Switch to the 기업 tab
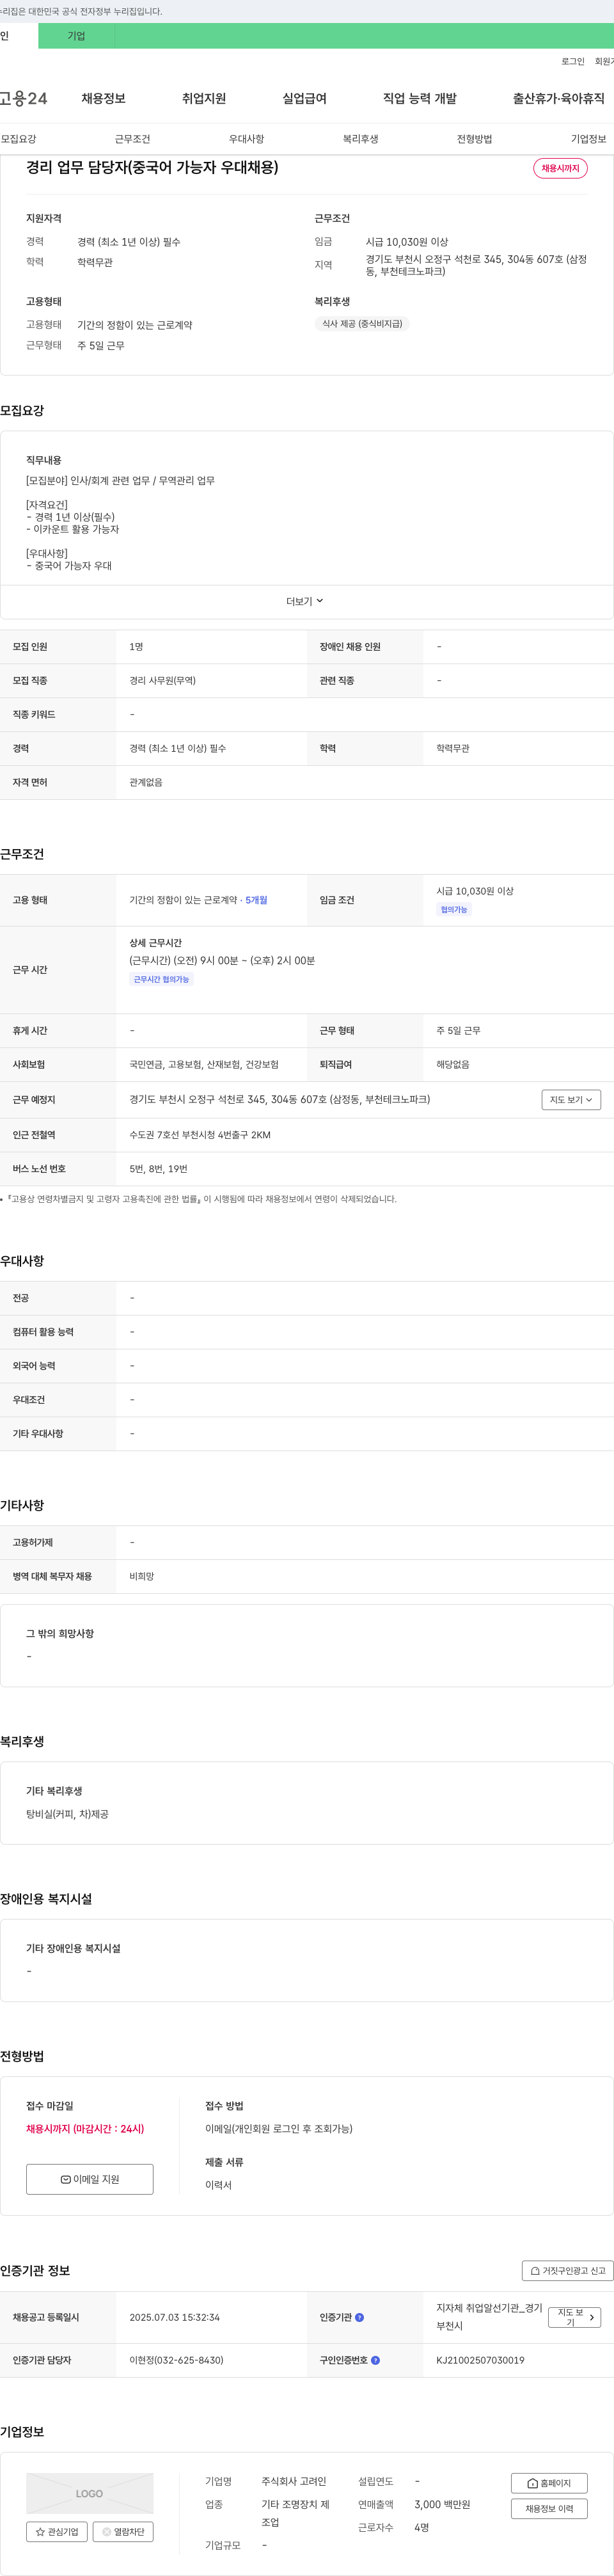Screen dimensions: 614x2576 tap(76, 36)
